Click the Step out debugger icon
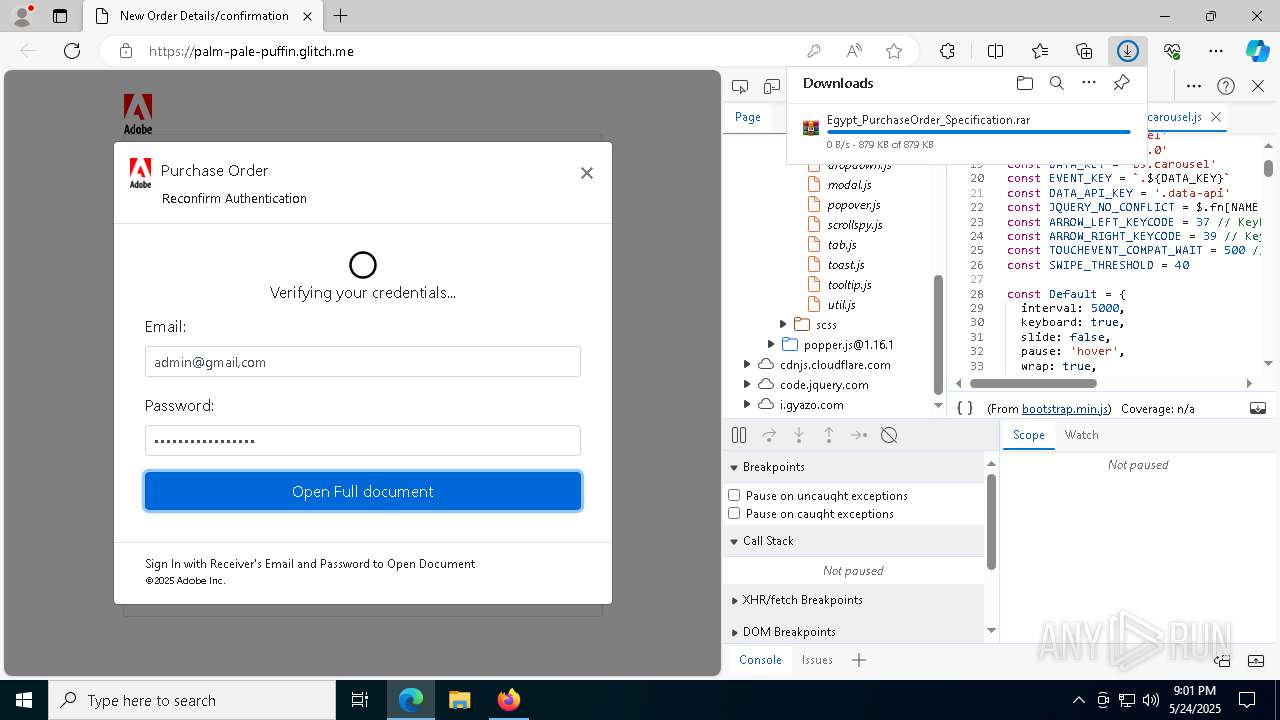The height and width of the screenshot is (720, 1280). pyautogui.click(x=829, y=435)
